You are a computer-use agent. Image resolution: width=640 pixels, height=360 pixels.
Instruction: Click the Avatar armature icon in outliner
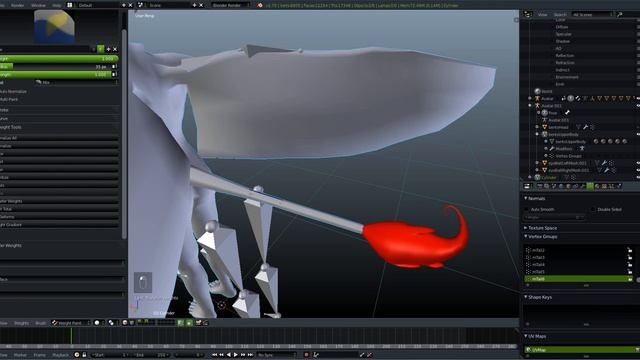point(537,98)
